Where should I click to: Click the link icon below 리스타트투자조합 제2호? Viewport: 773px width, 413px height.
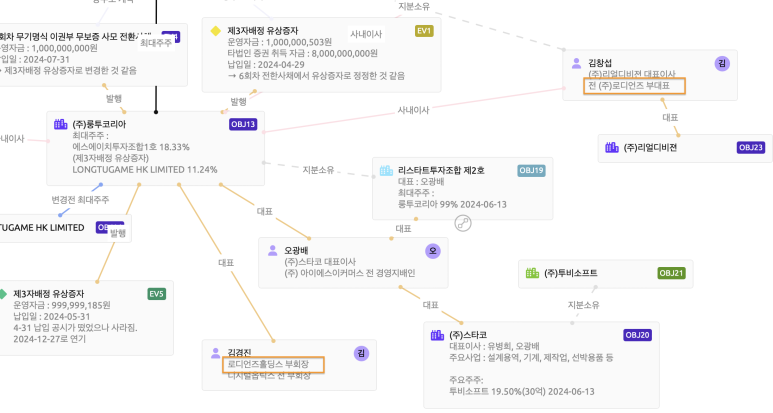(x=462, y=223)
